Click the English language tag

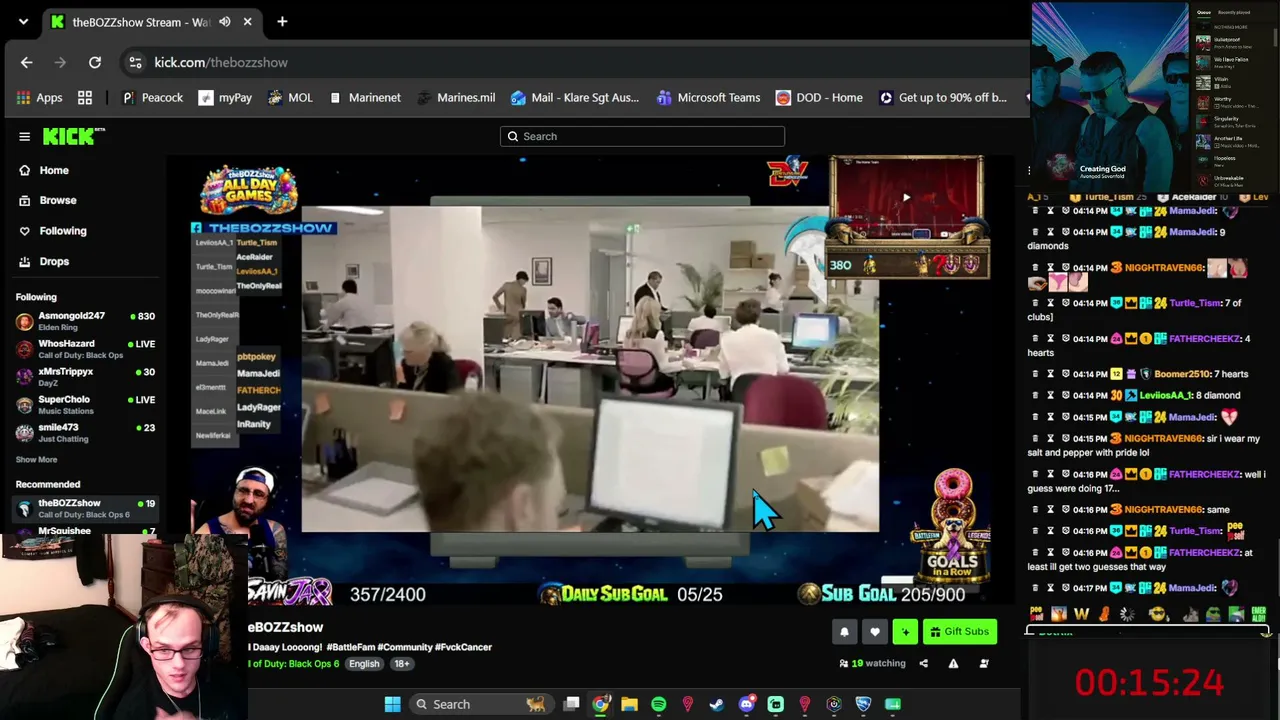click(x=364, y=664)
